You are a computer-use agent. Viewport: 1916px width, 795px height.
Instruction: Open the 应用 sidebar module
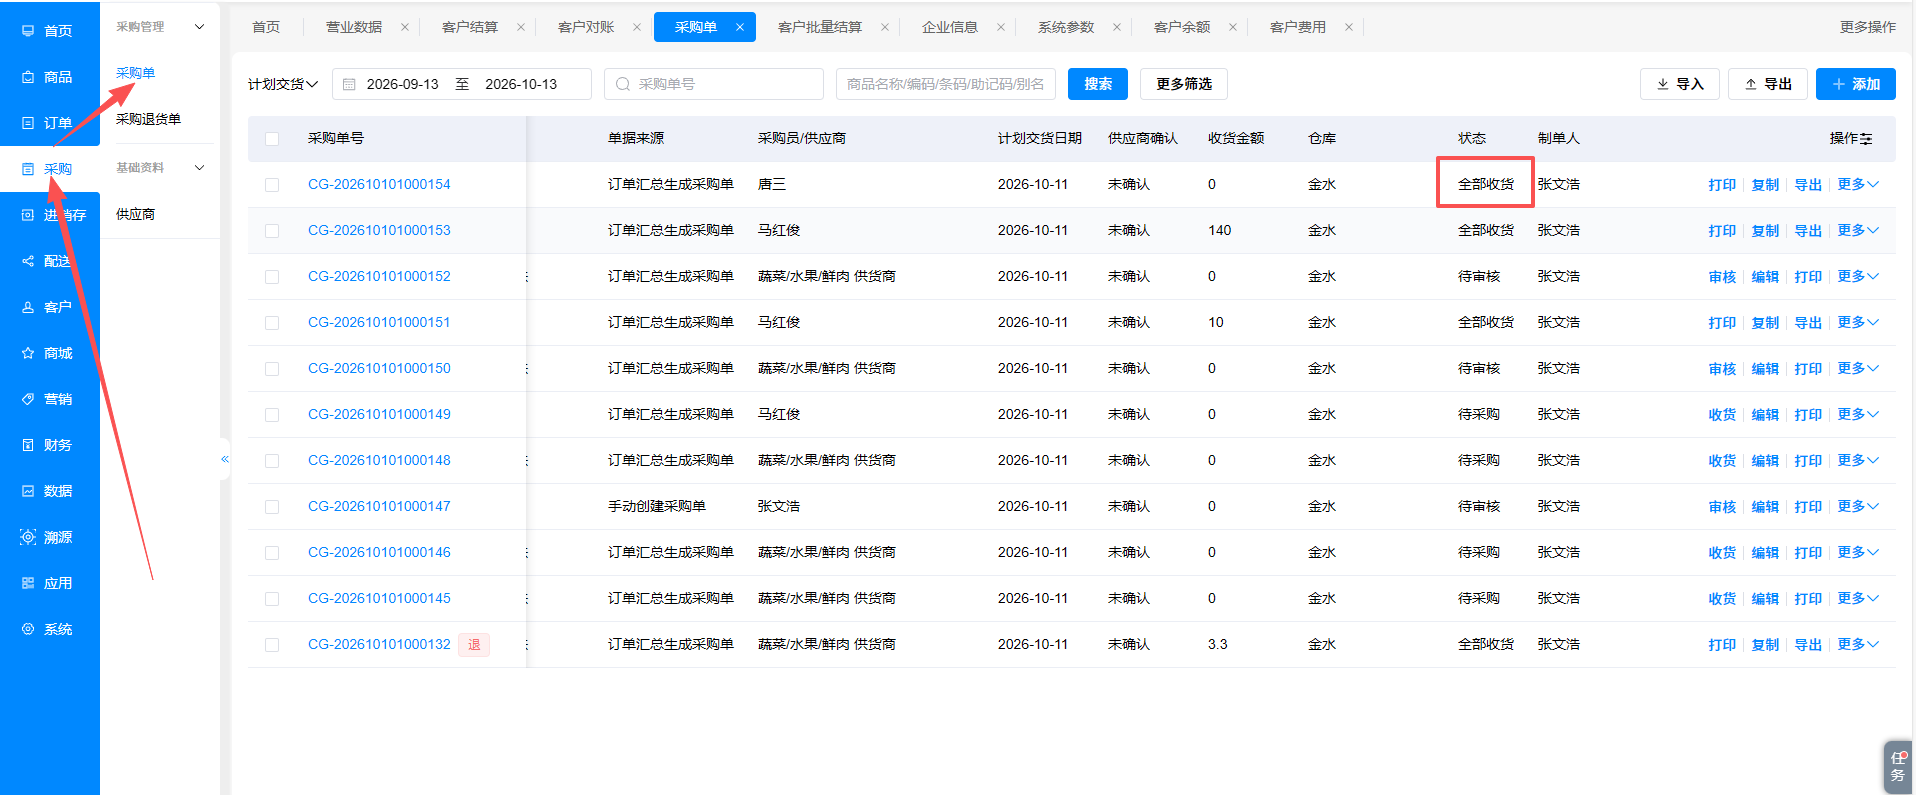[48, 583]
